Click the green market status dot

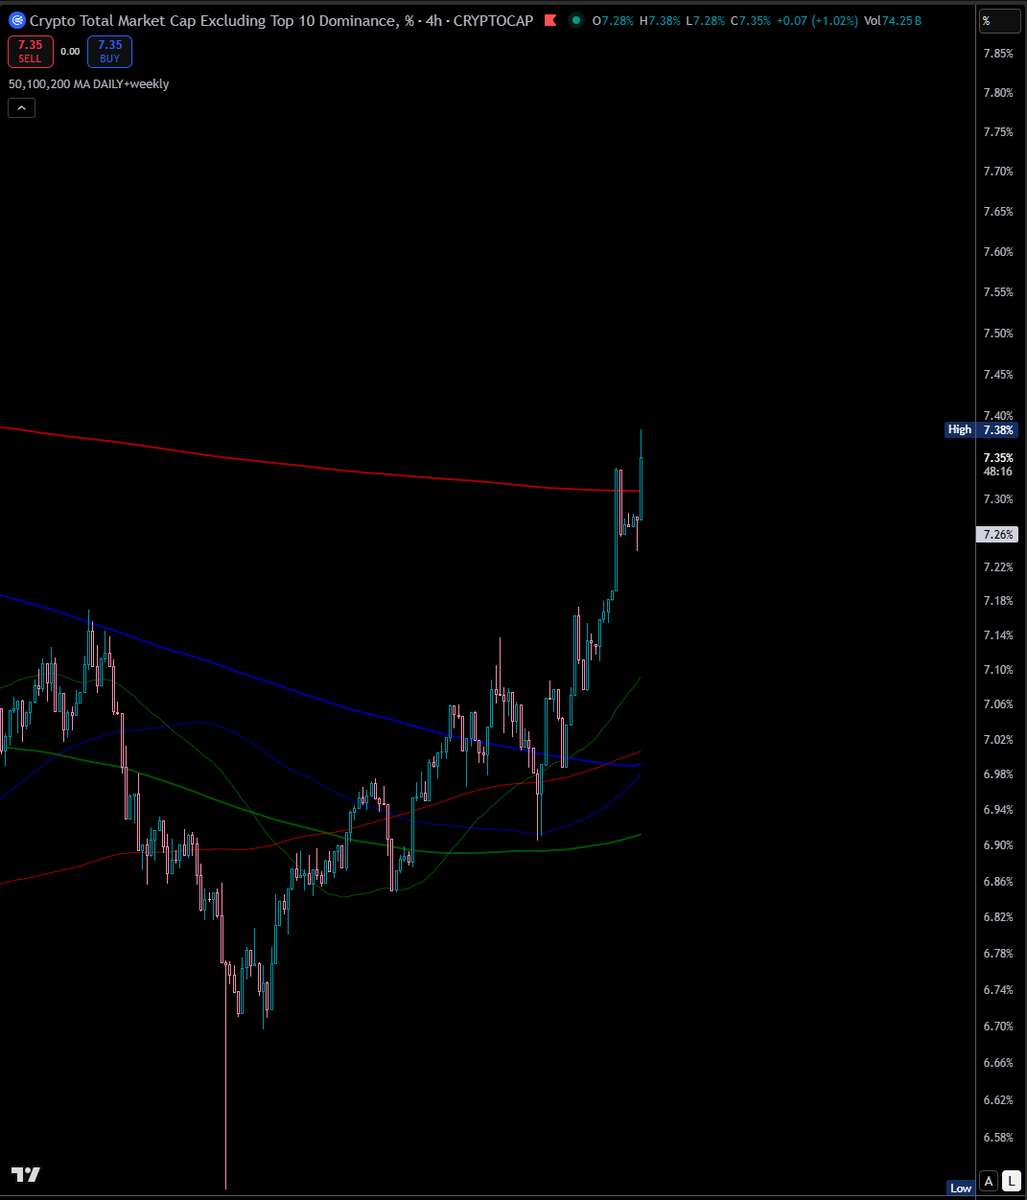tap(577, 20)
